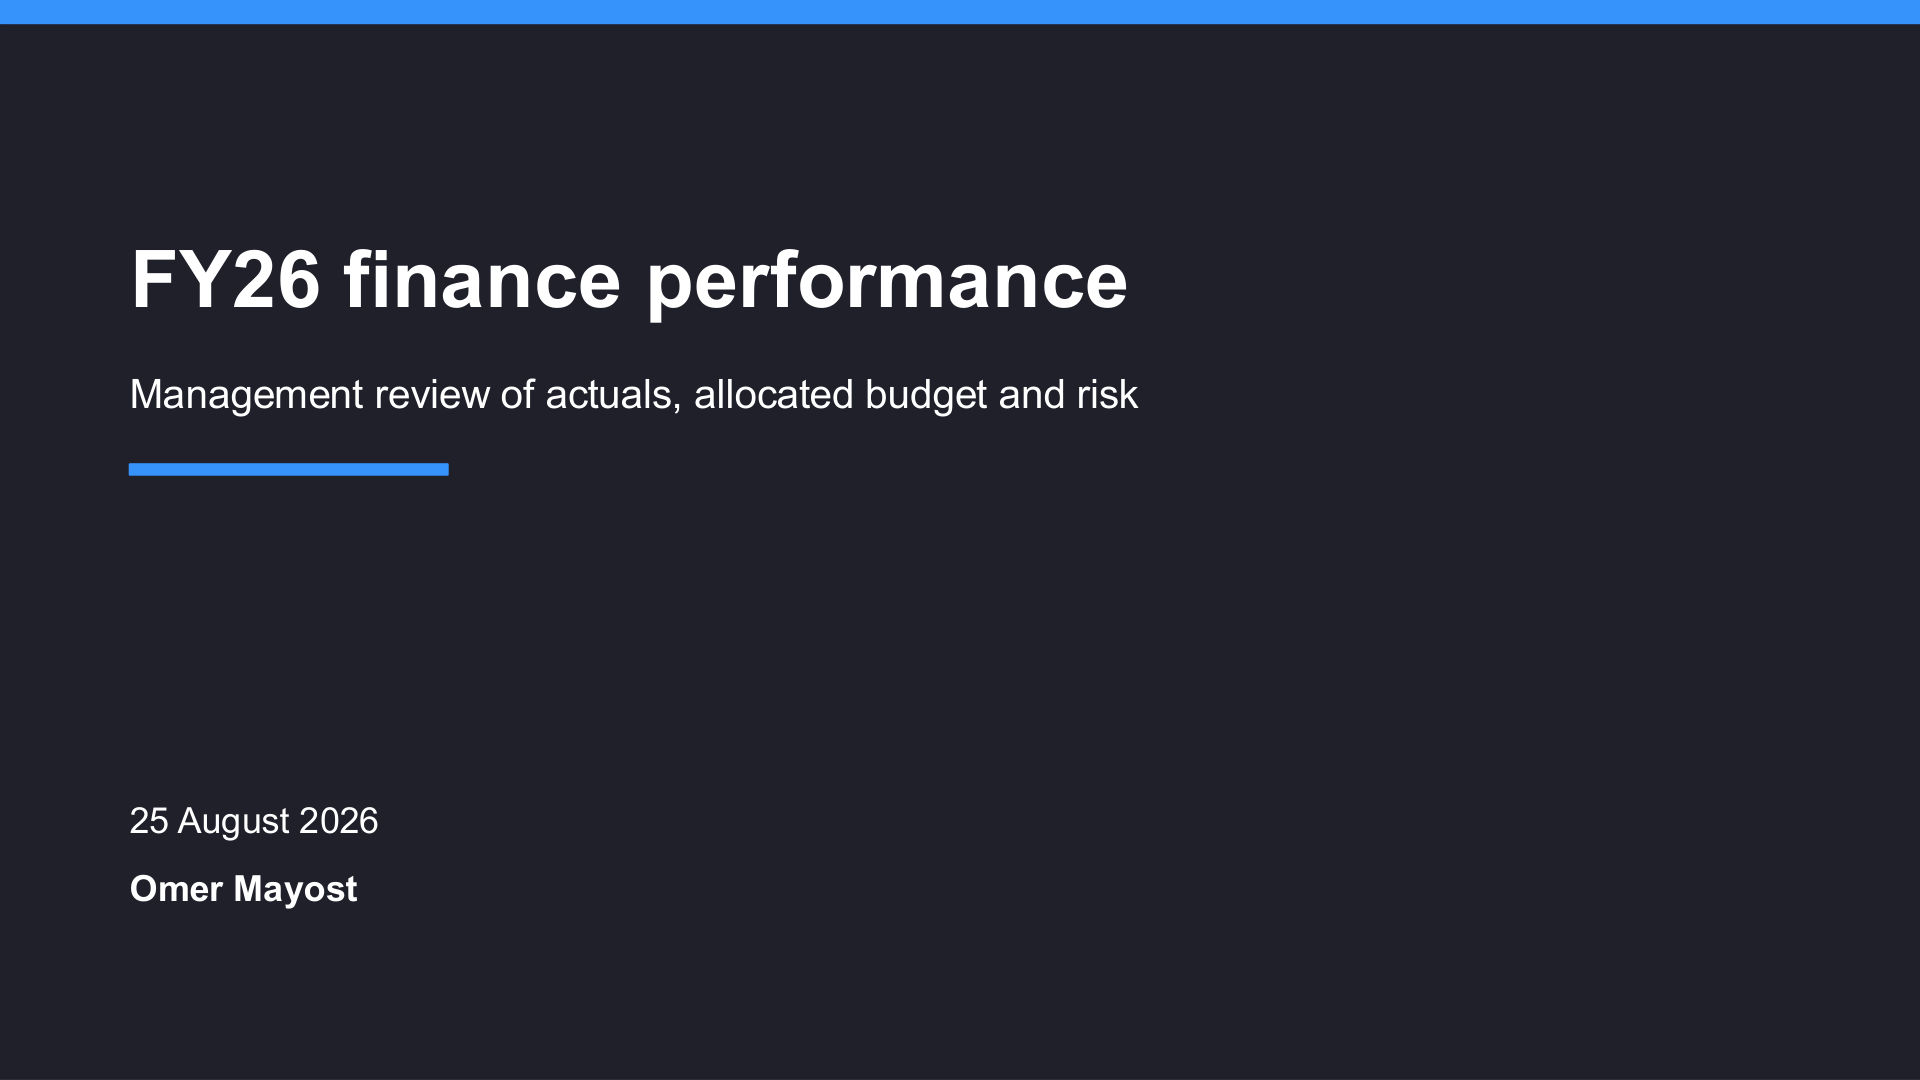Click the short blue accent line below subtitle
This screenshot has height=1080, width=1920.
click(289, 469)
